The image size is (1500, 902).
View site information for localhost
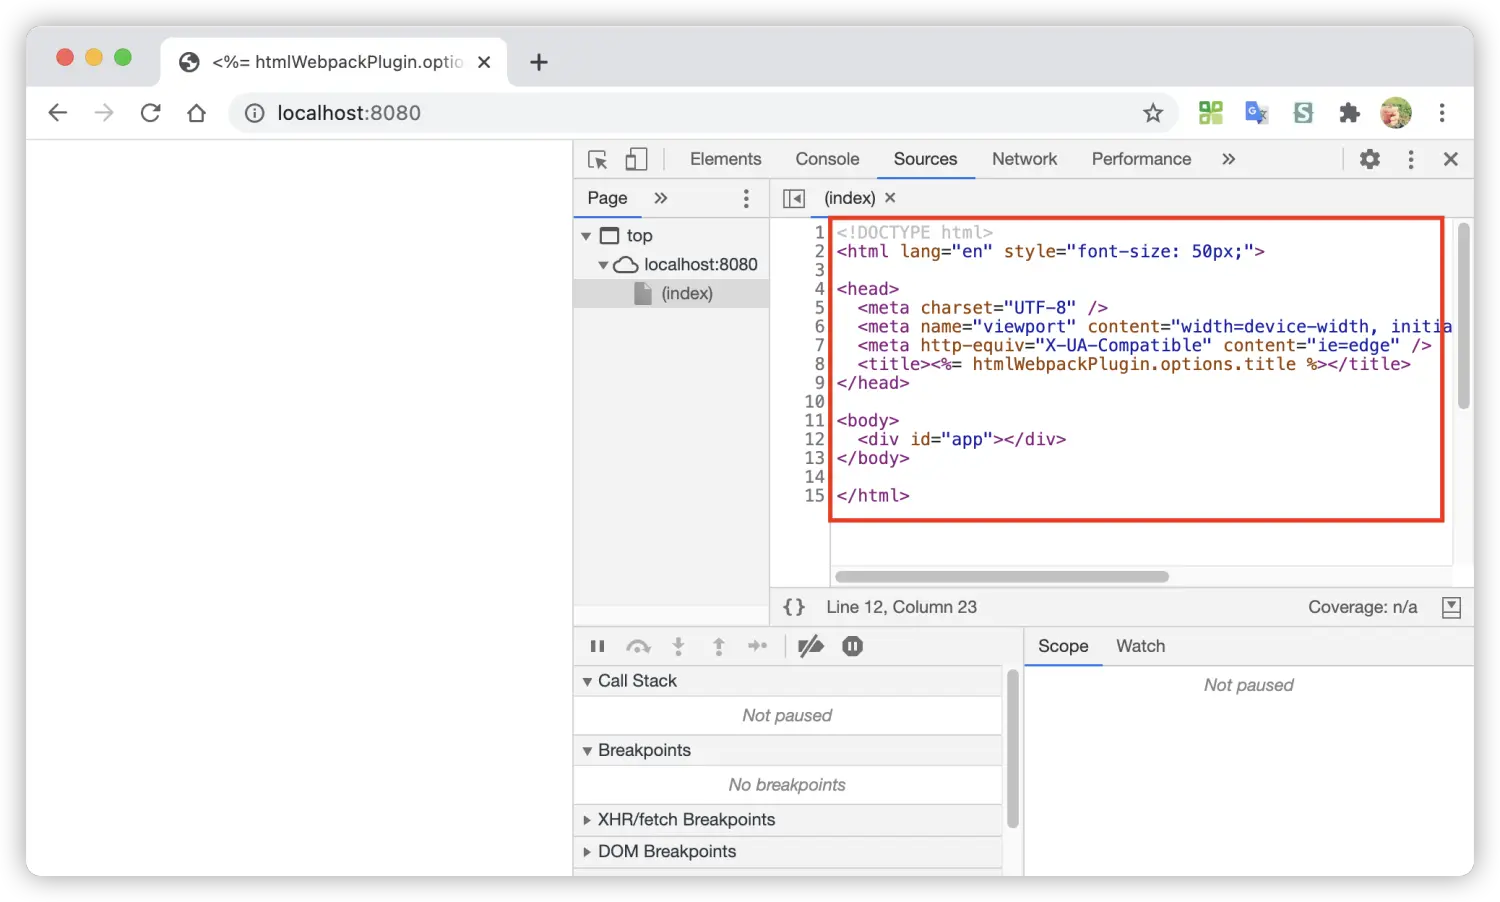(255, 113)
